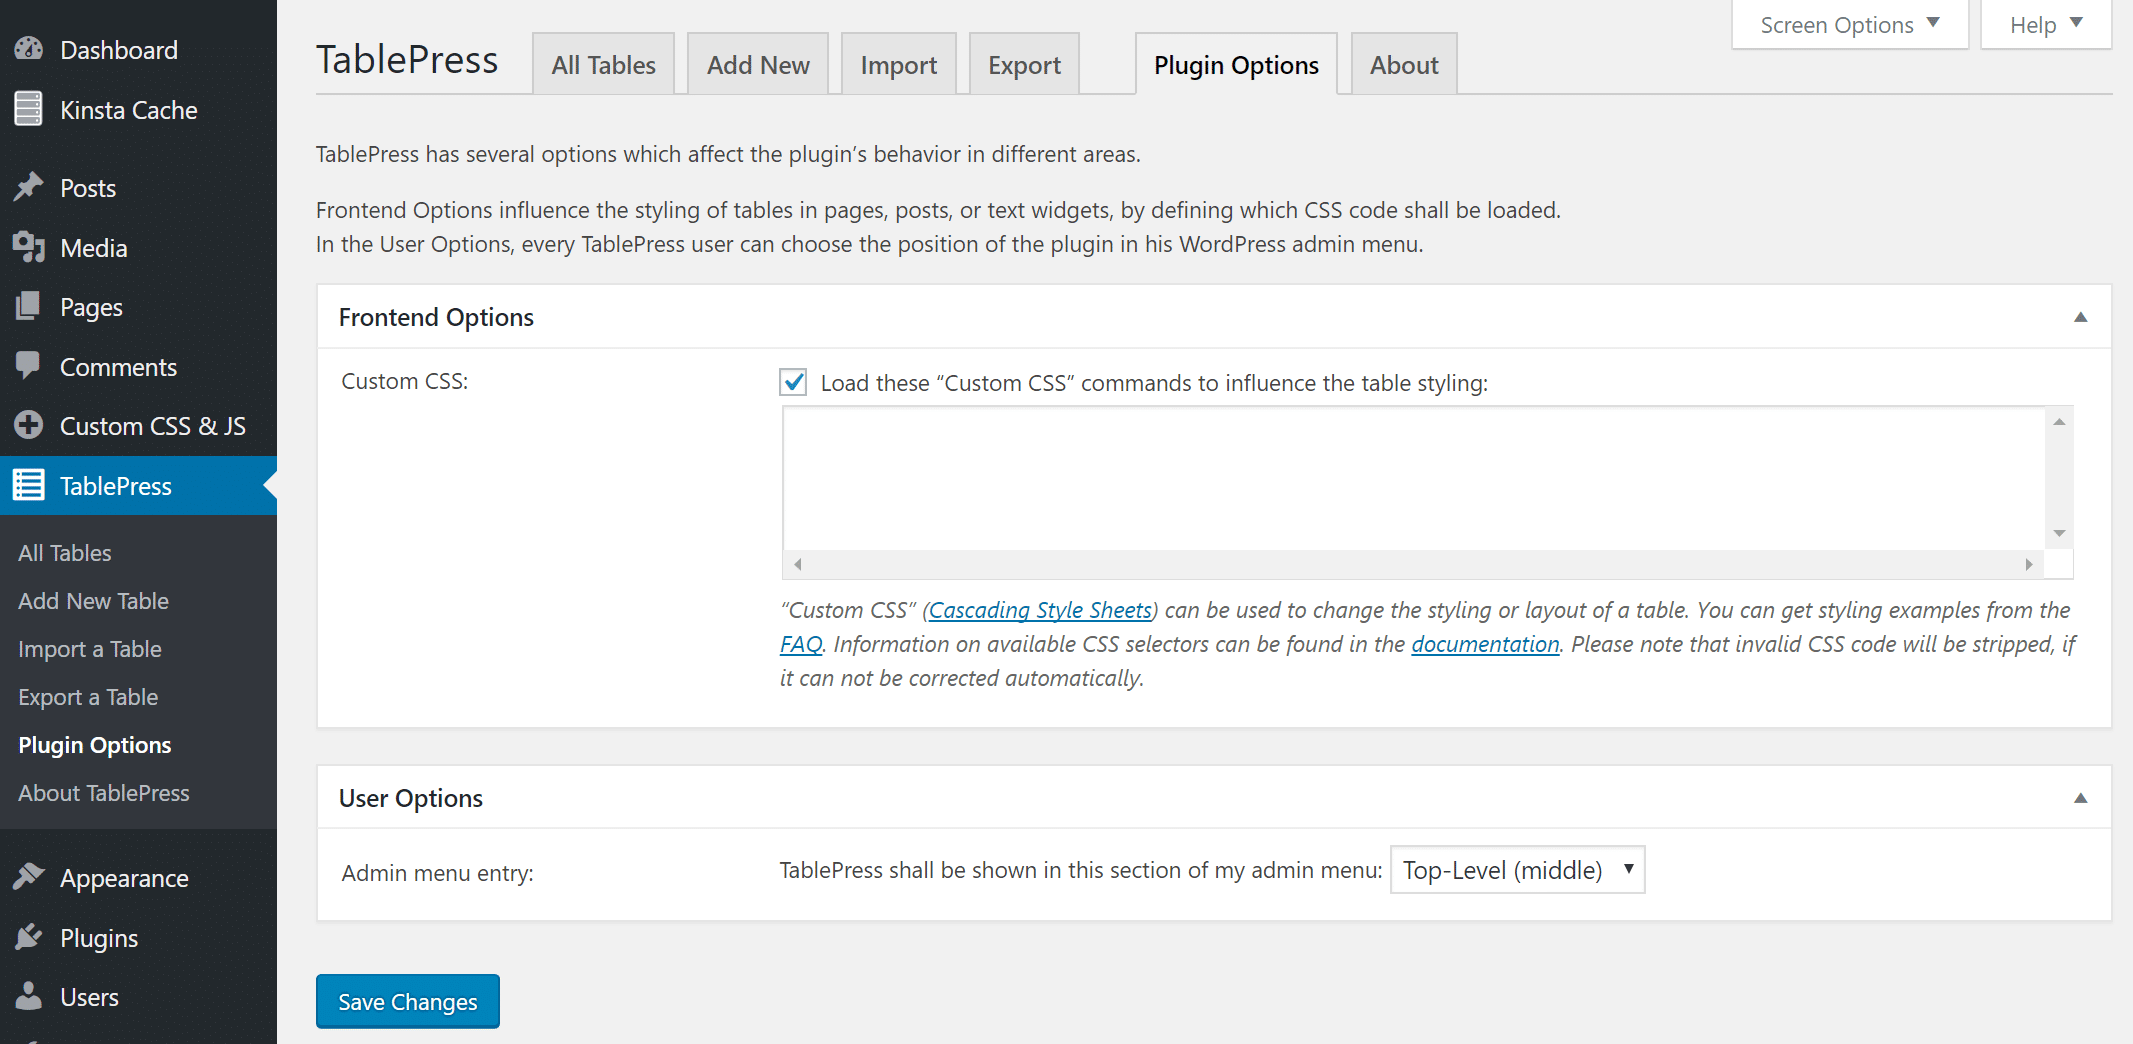The width and height of the screenshot is (2133, 1044).
Task: Collapse the Frontend Options panel
Action: pyautogui.click(x=2080, y=317)
